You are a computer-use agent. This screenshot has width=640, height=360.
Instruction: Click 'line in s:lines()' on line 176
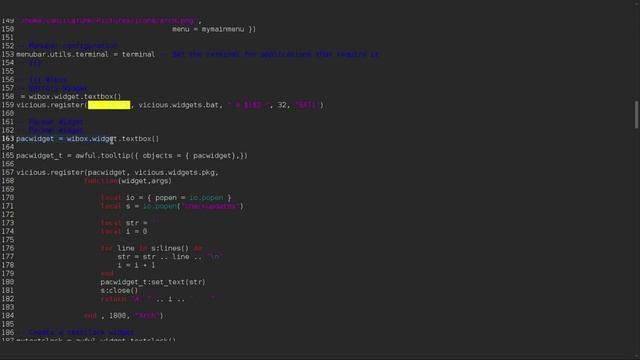coord(153,249)
